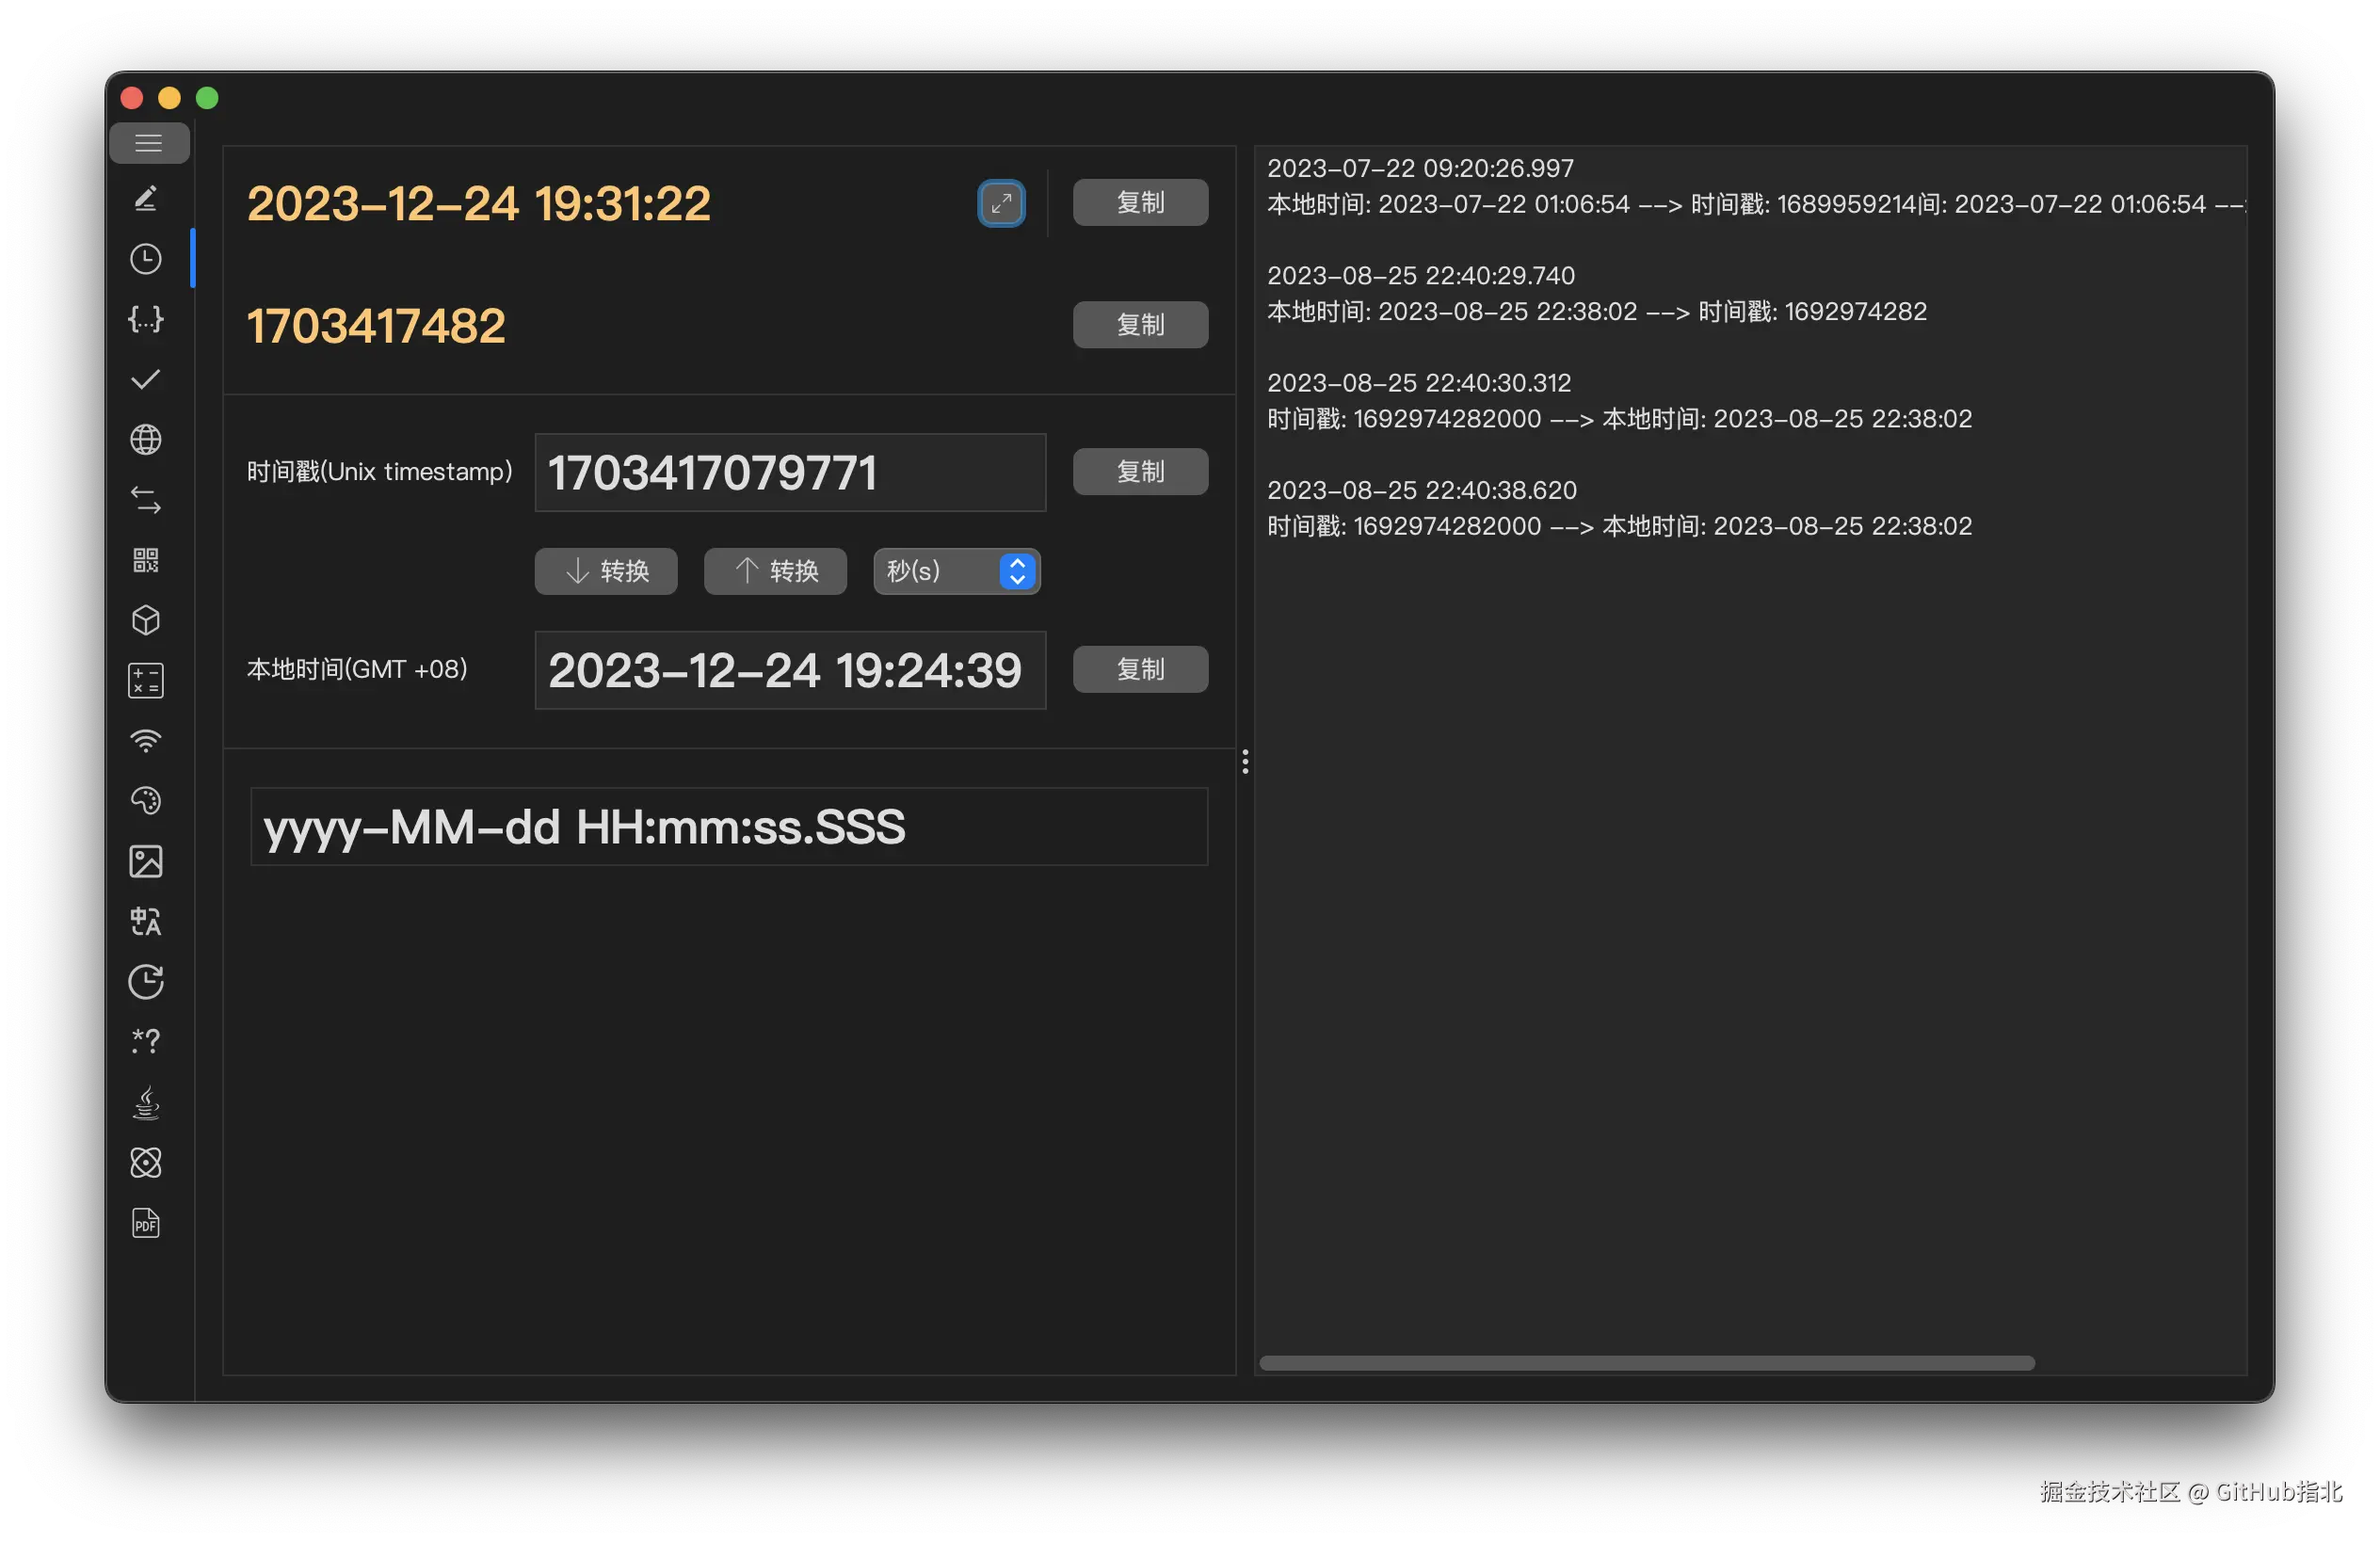Open the globe network tool
This screenshot has width=2380, height=1542.
[146, 440]
